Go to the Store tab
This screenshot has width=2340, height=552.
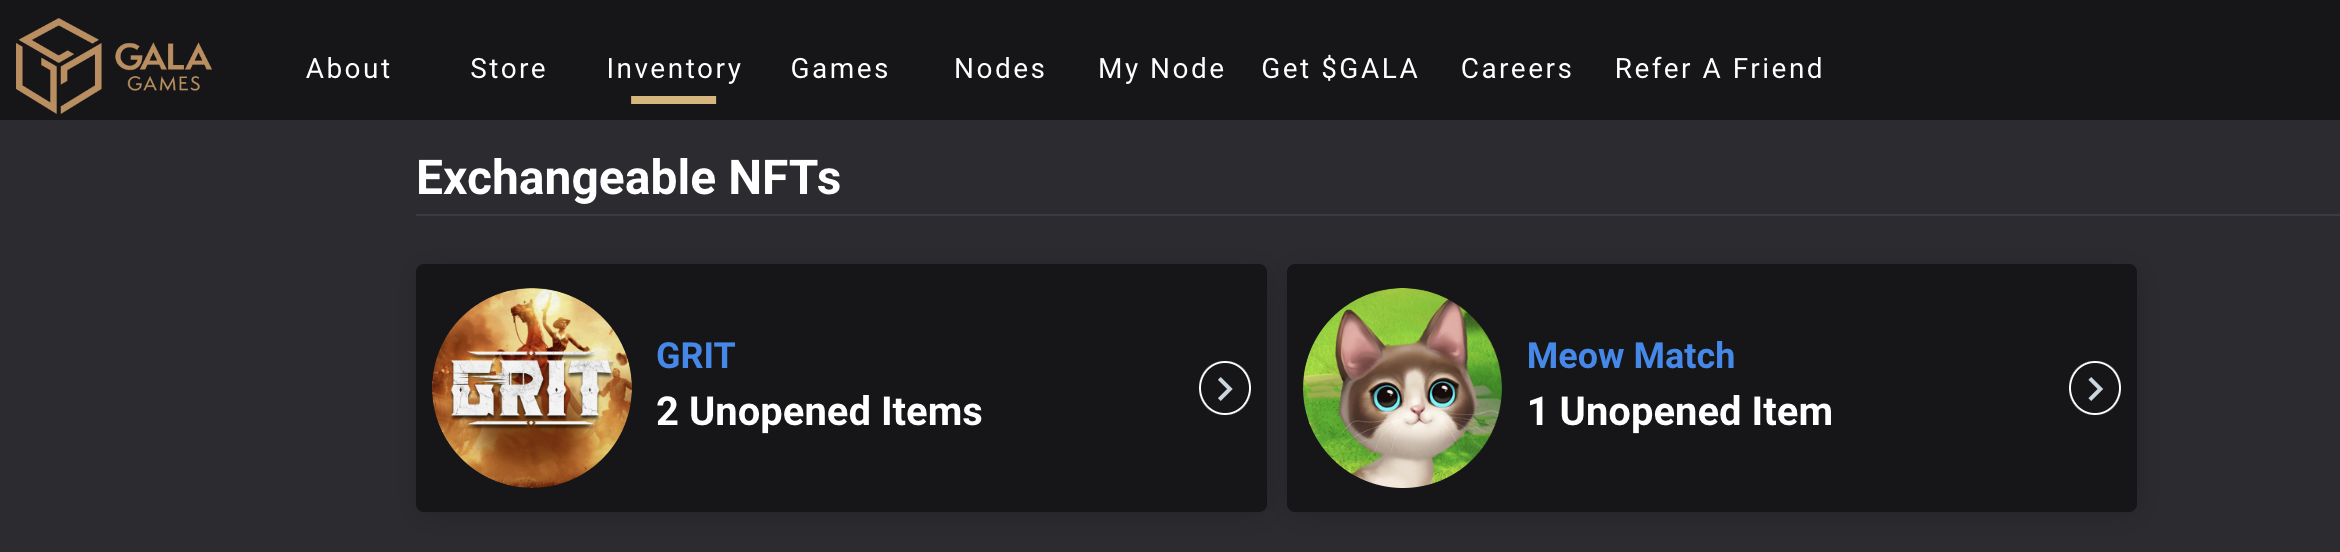click(x=508, y=68)
